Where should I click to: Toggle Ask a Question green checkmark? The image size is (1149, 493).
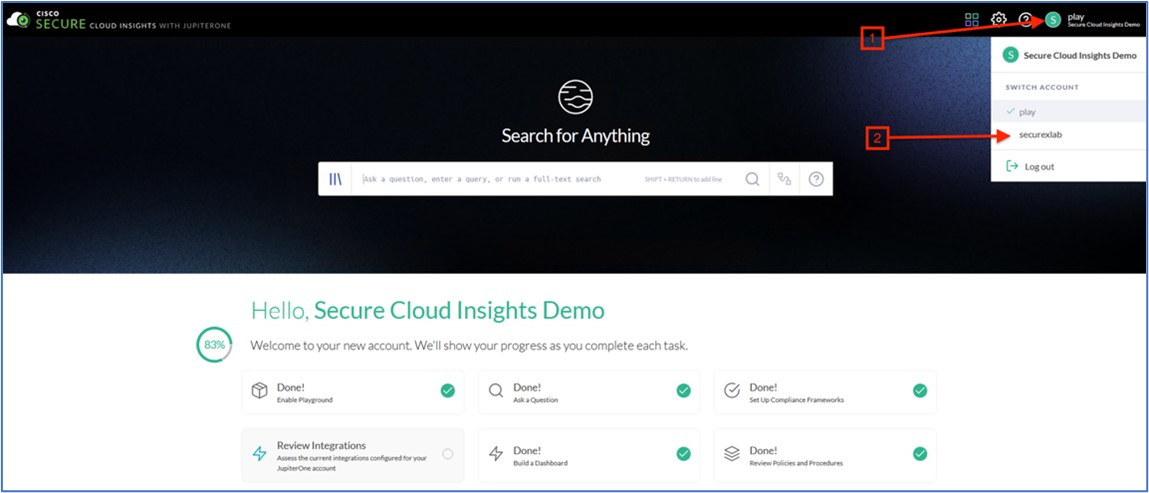684,390
